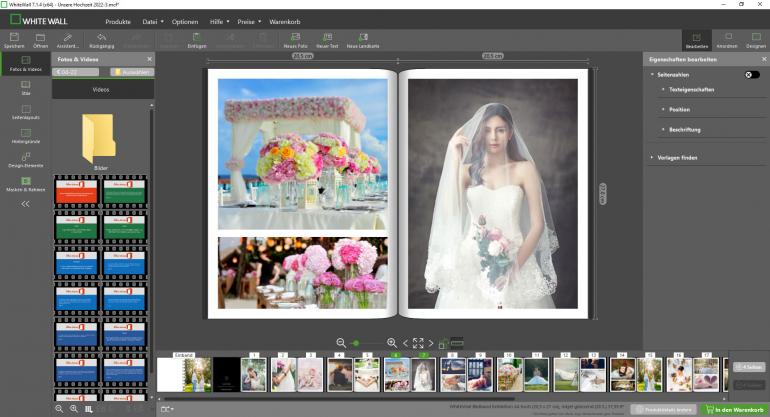This screenshot has width=770, height=417.
Task: Open the Optionen menu
Action: [x=185, y=22]
